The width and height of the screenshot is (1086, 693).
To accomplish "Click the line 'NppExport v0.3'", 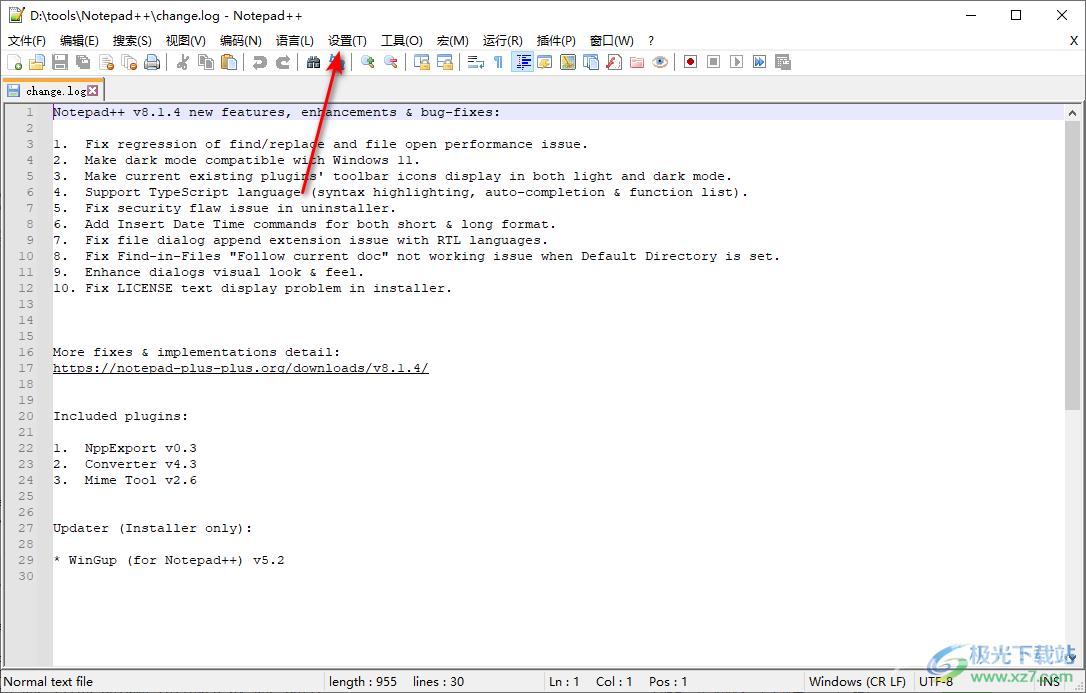I will point(141,448).
